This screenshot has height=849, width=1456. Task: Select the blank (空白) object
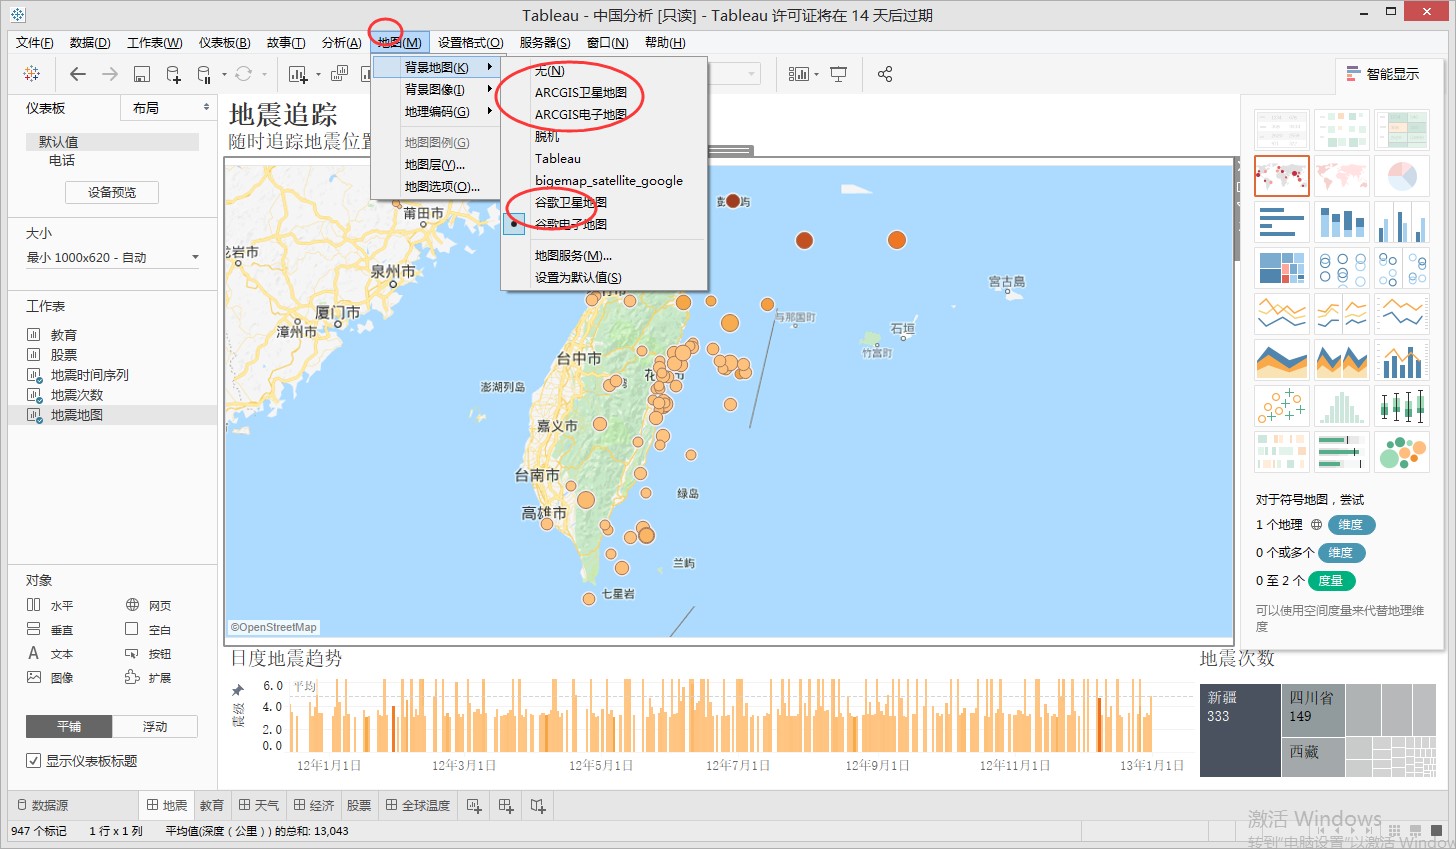pos(148,629)
